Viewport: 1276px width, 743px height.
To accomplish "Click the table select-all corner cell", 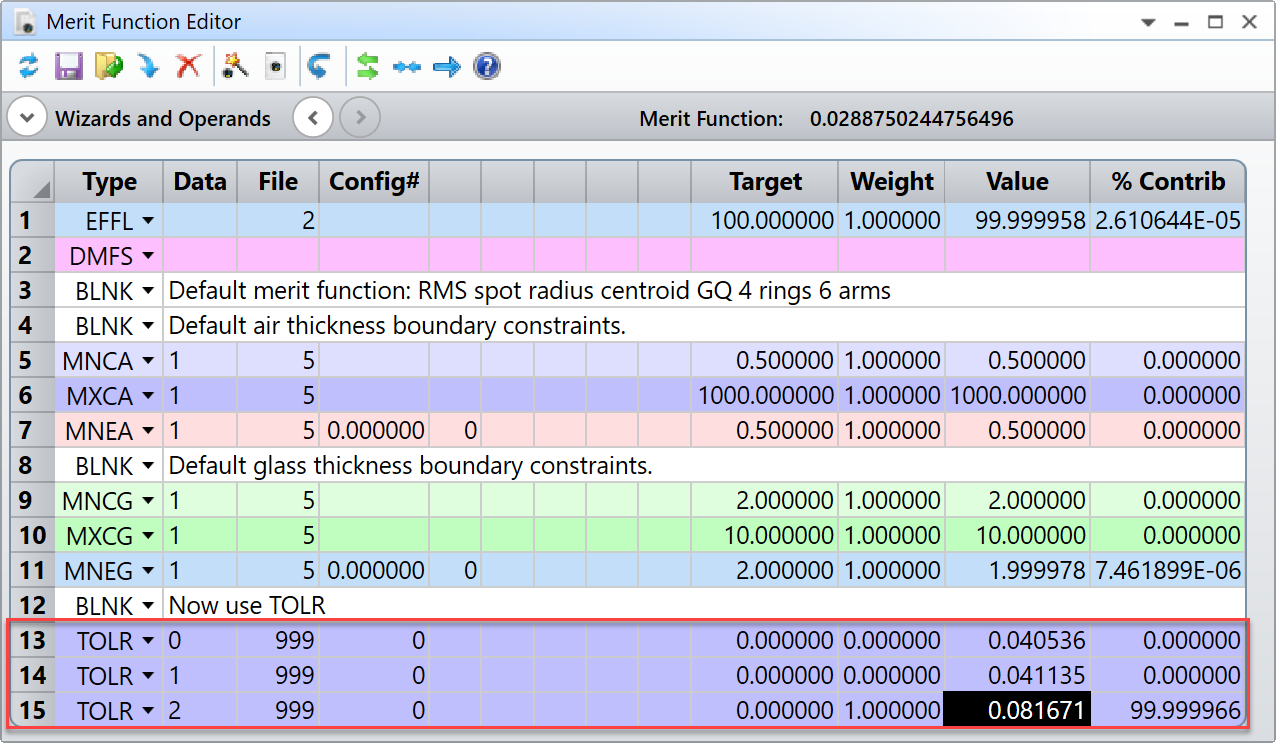I will point(32,182).
